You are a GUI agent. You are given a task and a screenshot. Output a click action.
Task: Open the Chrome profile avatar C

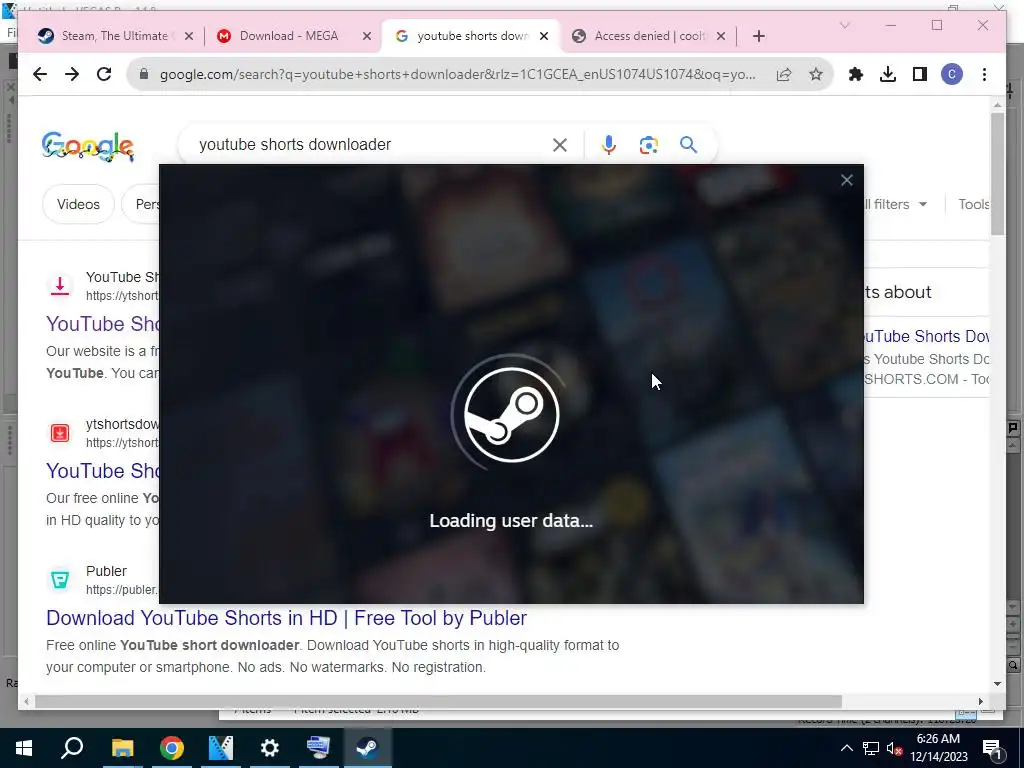(952, 74)
